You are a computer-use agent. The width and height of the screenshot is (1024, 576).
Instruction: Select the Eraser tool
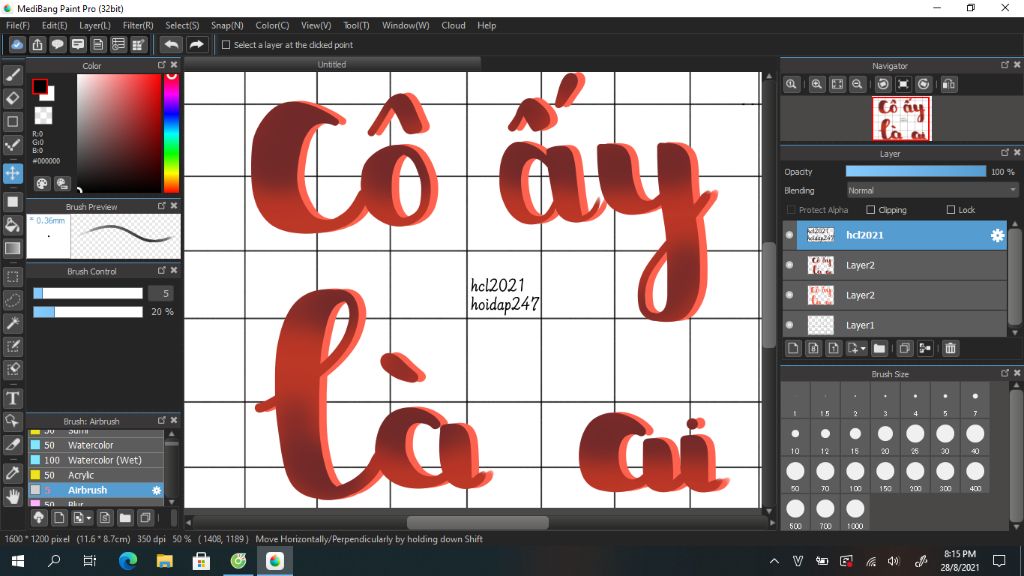point(12,98)
